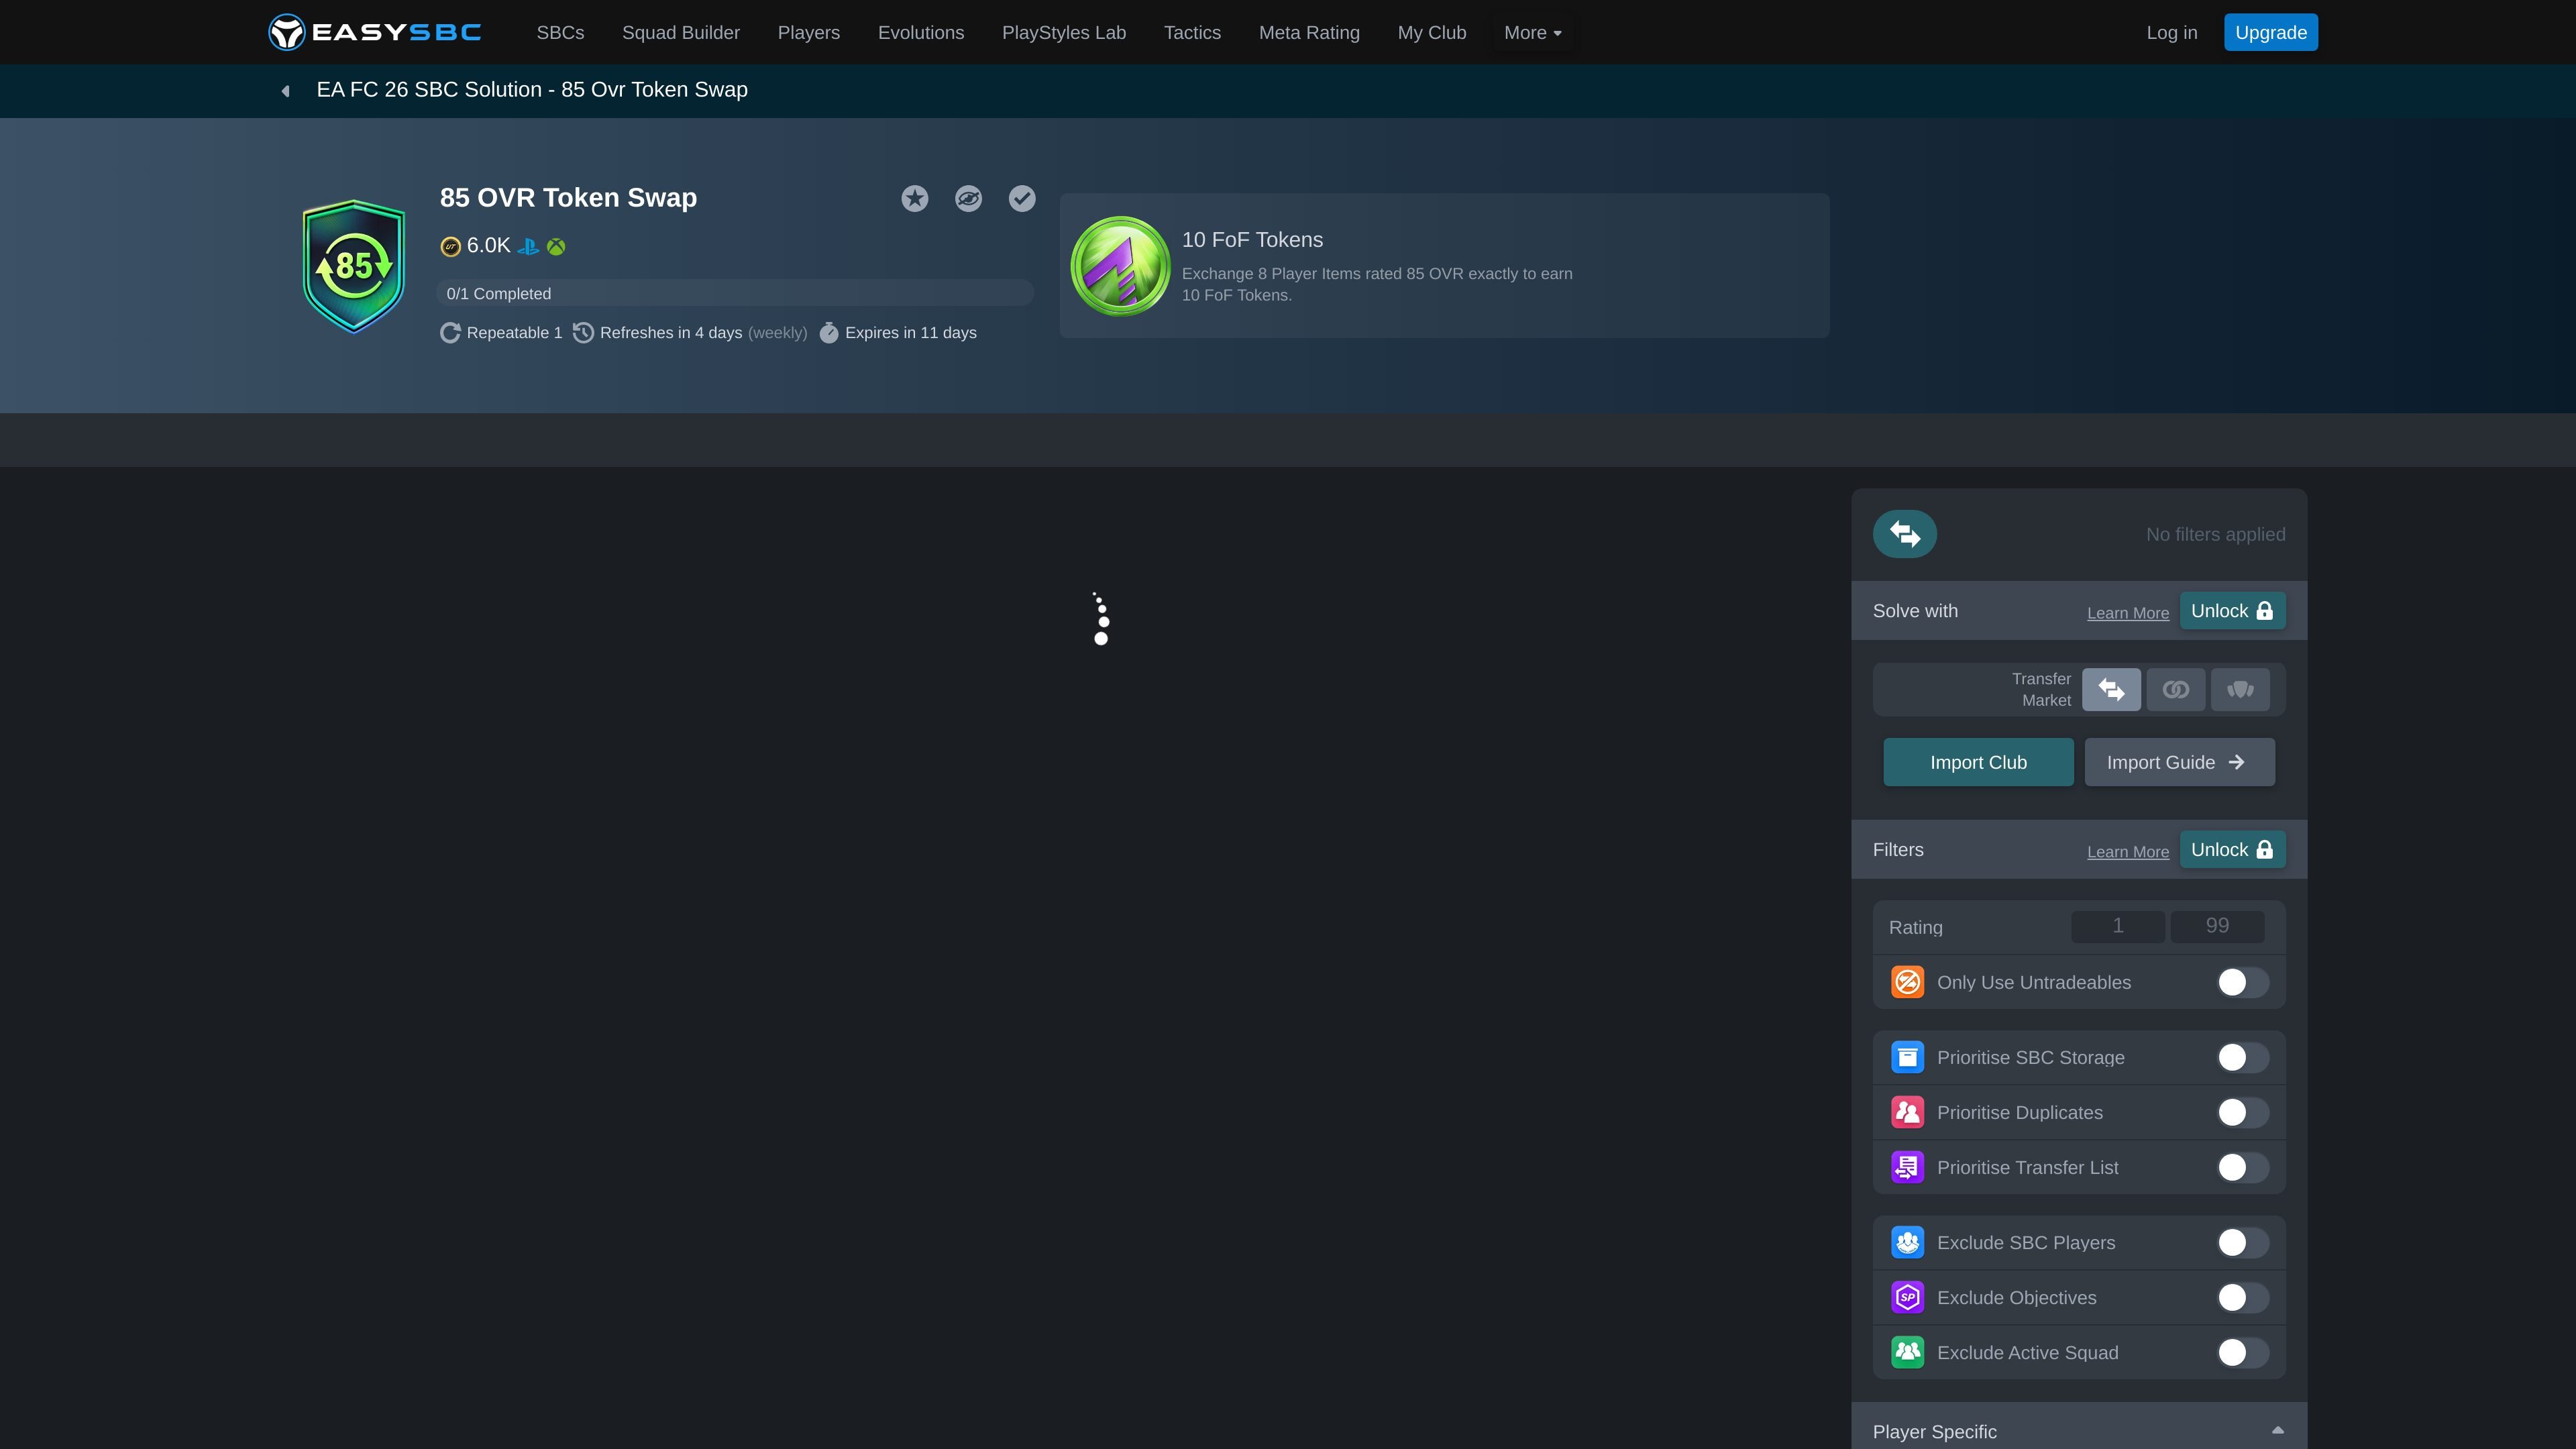Open the Players page
2576x1449 pixels.
[809, 33]
